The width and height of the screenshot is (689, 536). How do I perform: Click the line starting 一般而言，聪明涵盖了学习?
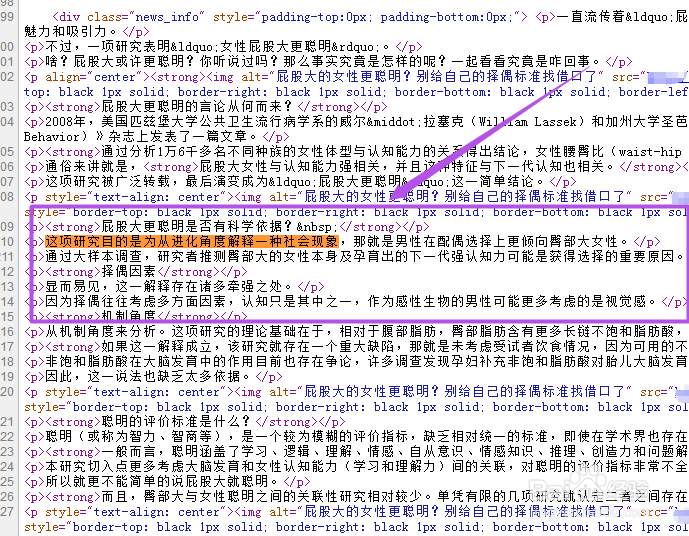pos(356,452)
